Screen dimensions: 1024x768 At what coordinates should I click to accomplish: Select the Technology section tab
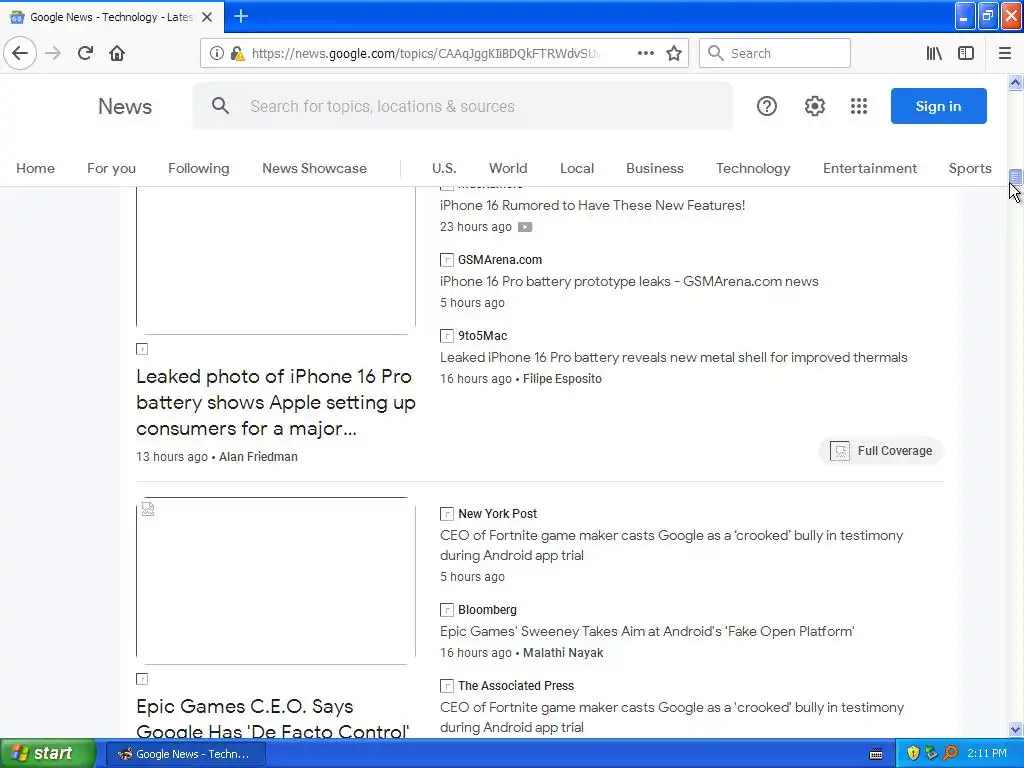pos(753,168)
